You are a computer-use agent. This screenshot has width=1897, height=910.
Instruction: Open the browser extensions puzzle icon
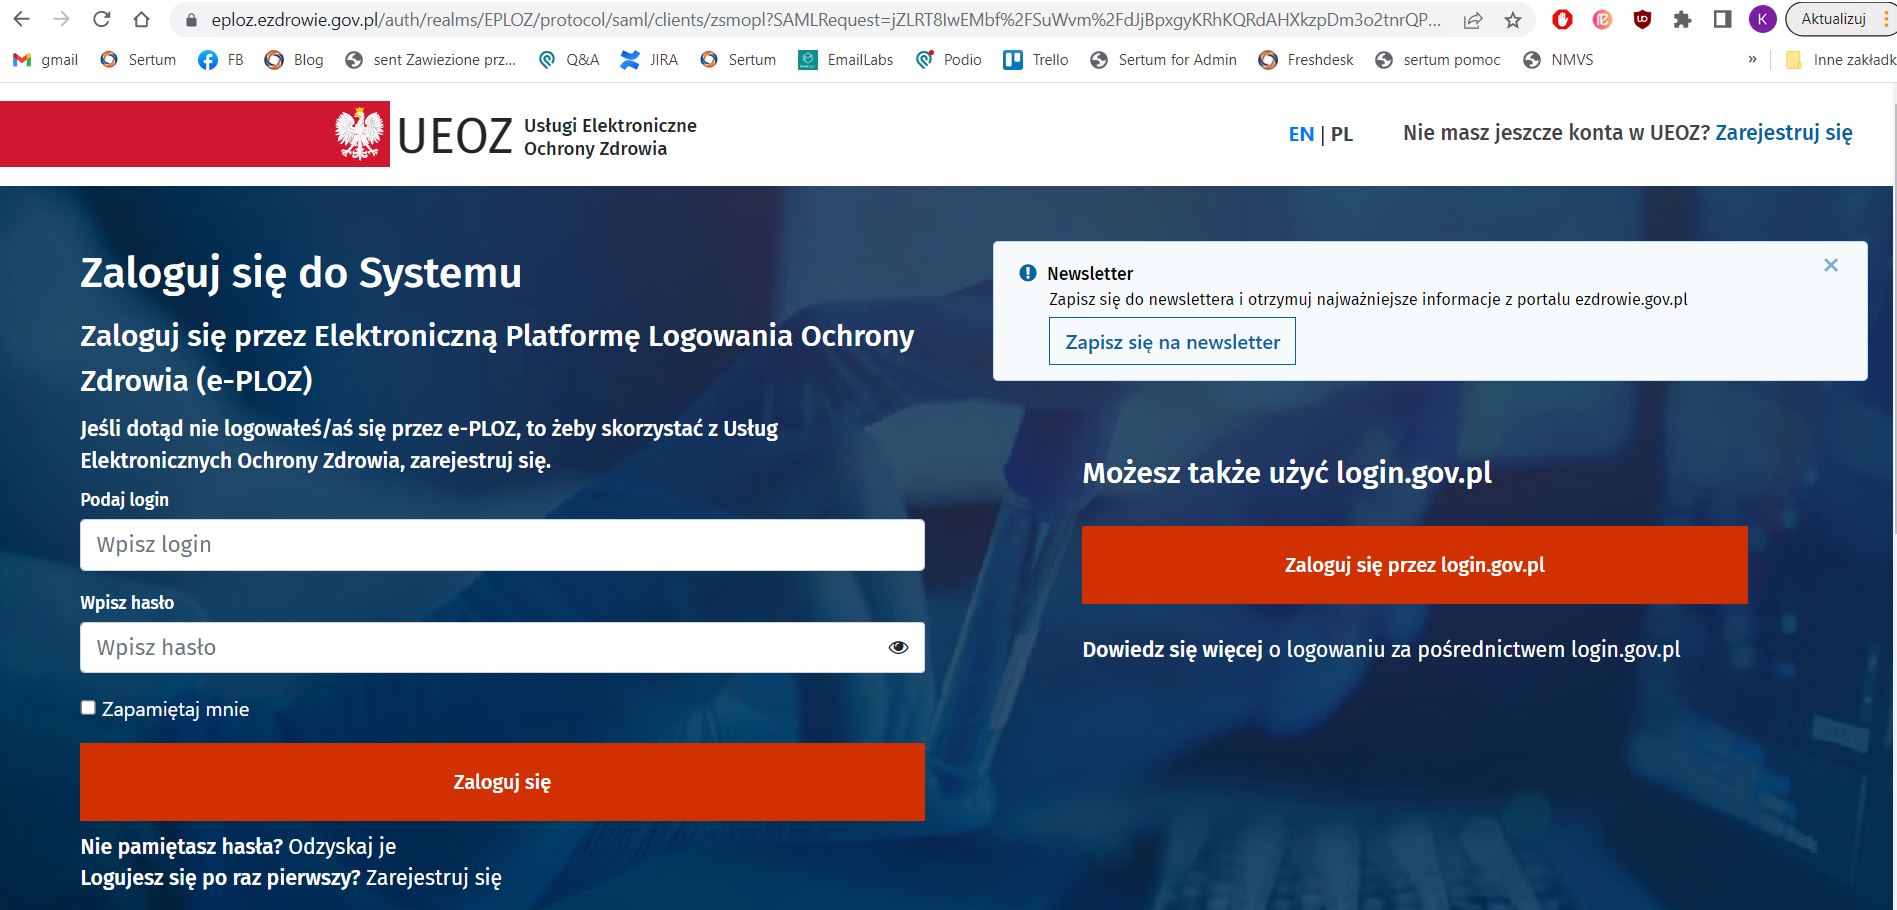point(1682,19)
